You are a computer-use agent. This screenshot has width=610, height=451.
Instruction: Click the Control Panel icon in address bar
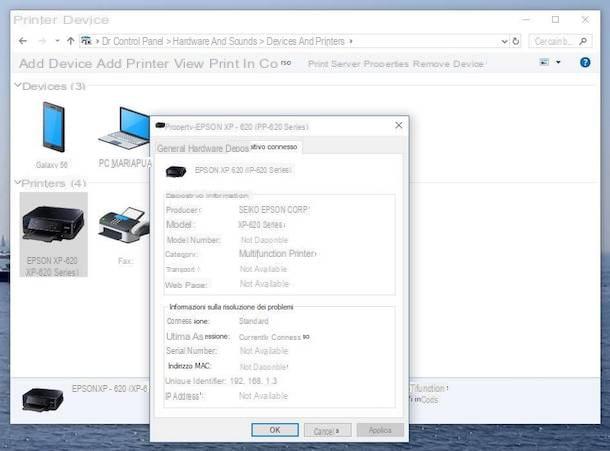(86, 40)
